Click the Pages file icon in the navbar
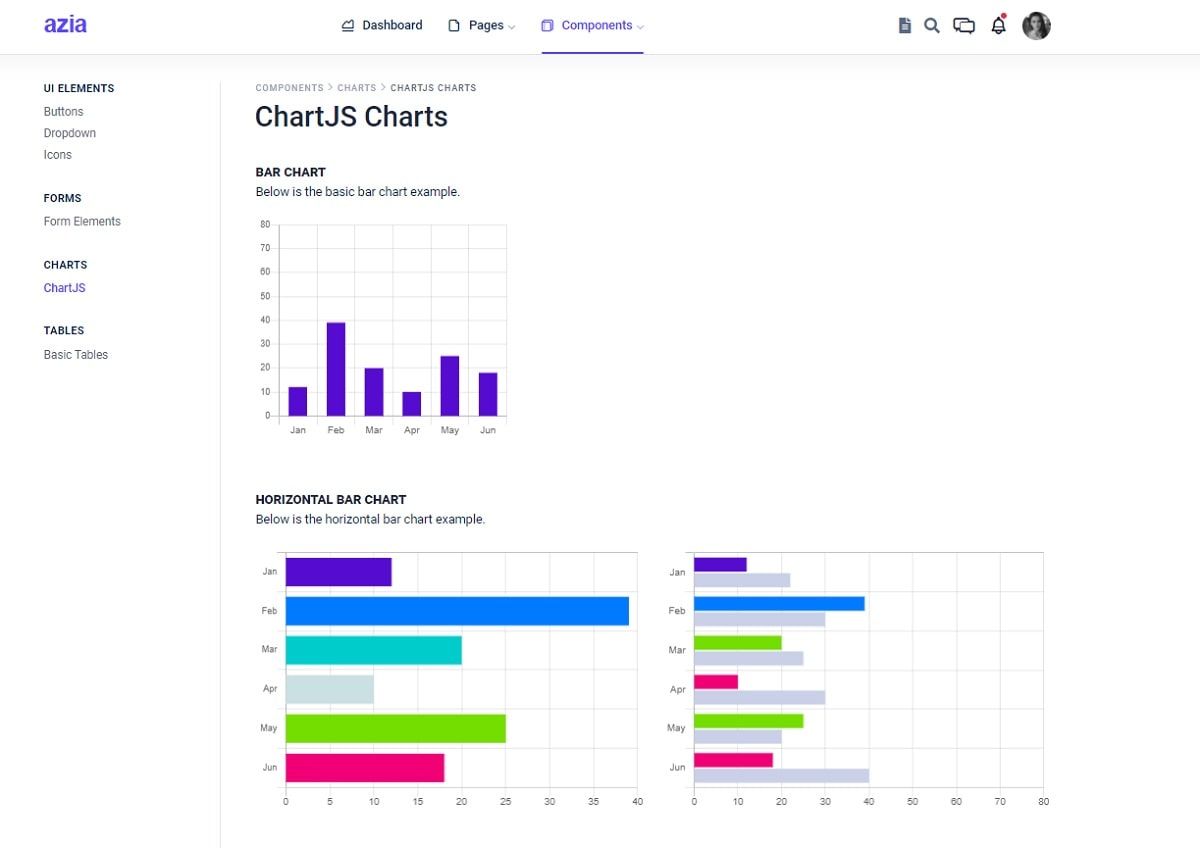The image size is (1200, 848). coord(455,25)
